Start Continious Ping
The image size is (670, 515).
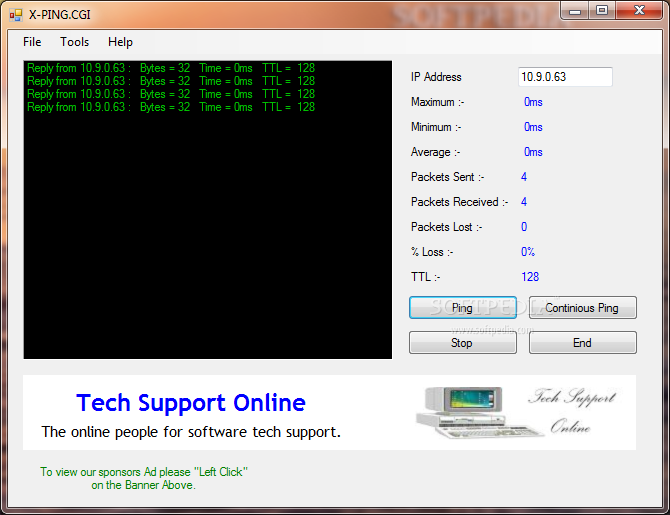tap(582, 308)
